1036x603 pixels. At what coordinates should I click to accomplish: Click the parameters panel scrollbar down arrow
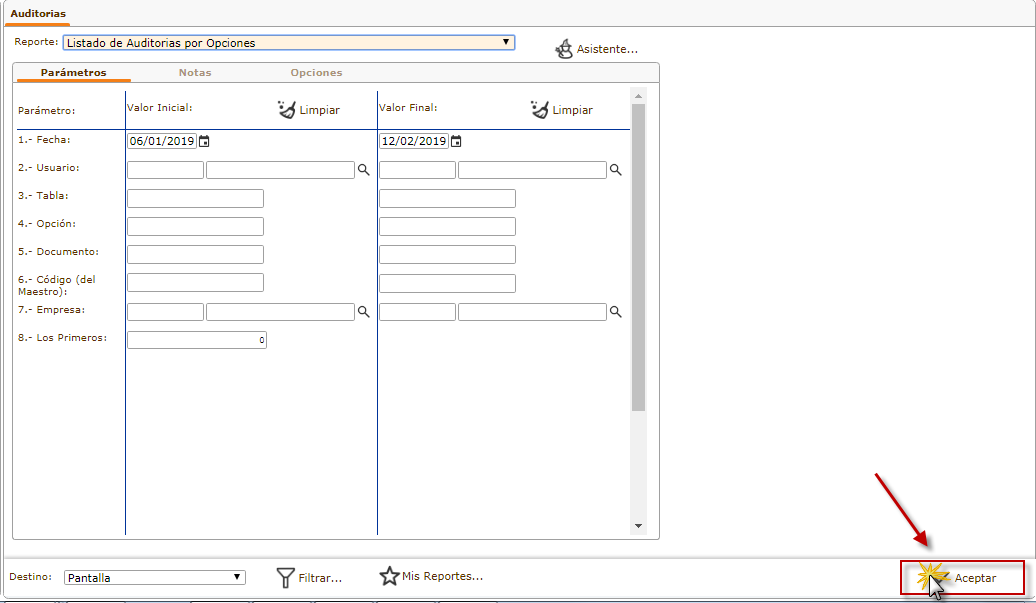click(638, 526)
